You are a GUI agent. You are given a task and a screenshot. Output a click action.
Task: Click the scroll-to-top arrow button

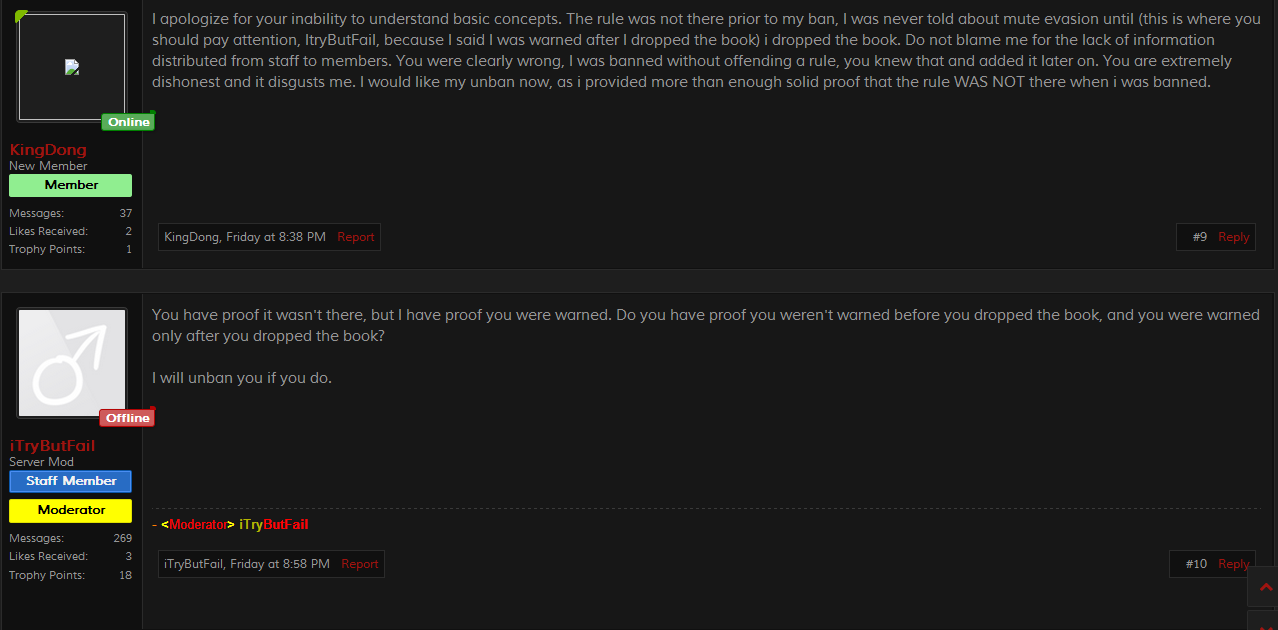pos(1264,587)
